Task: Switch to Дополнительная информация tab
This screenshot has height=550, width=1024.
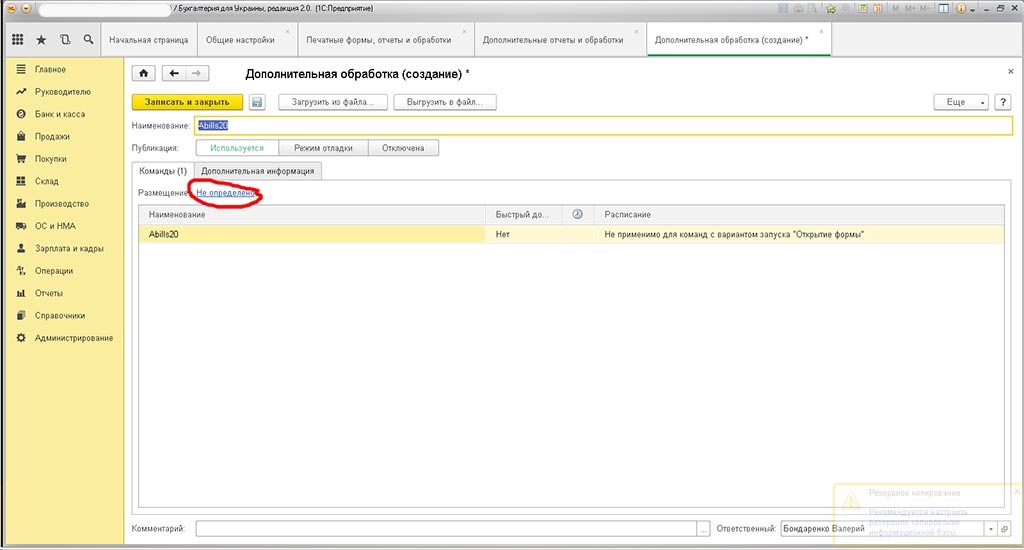Action: click(257, 171)
